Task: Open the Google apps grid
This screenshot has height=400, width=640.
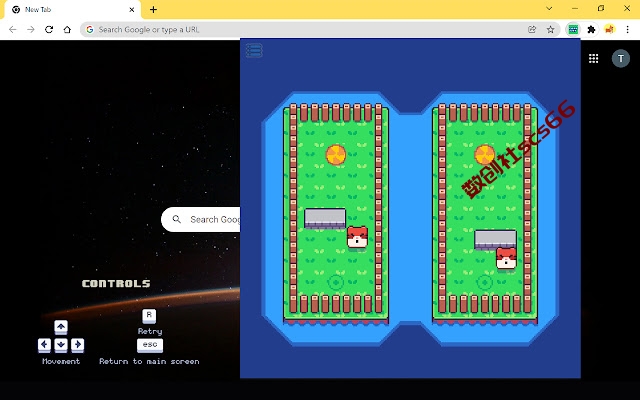Action: pyautogui.click(x=593, y=58)
